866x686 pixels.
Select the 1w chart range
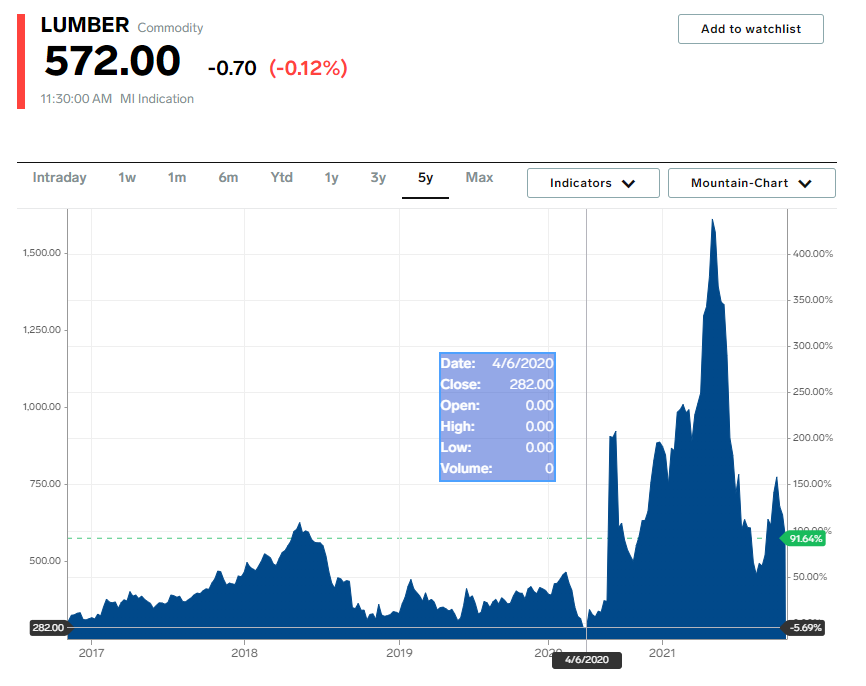coord(127,178)
